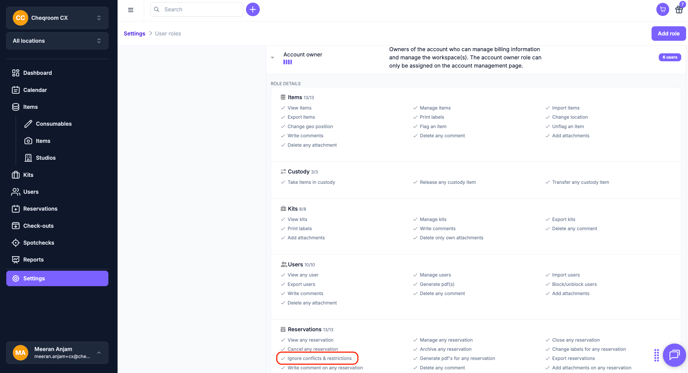The height and width of the screenshot is (373, 688).
Task: Open the chat support bubble
Action: [x=674, y=355]
